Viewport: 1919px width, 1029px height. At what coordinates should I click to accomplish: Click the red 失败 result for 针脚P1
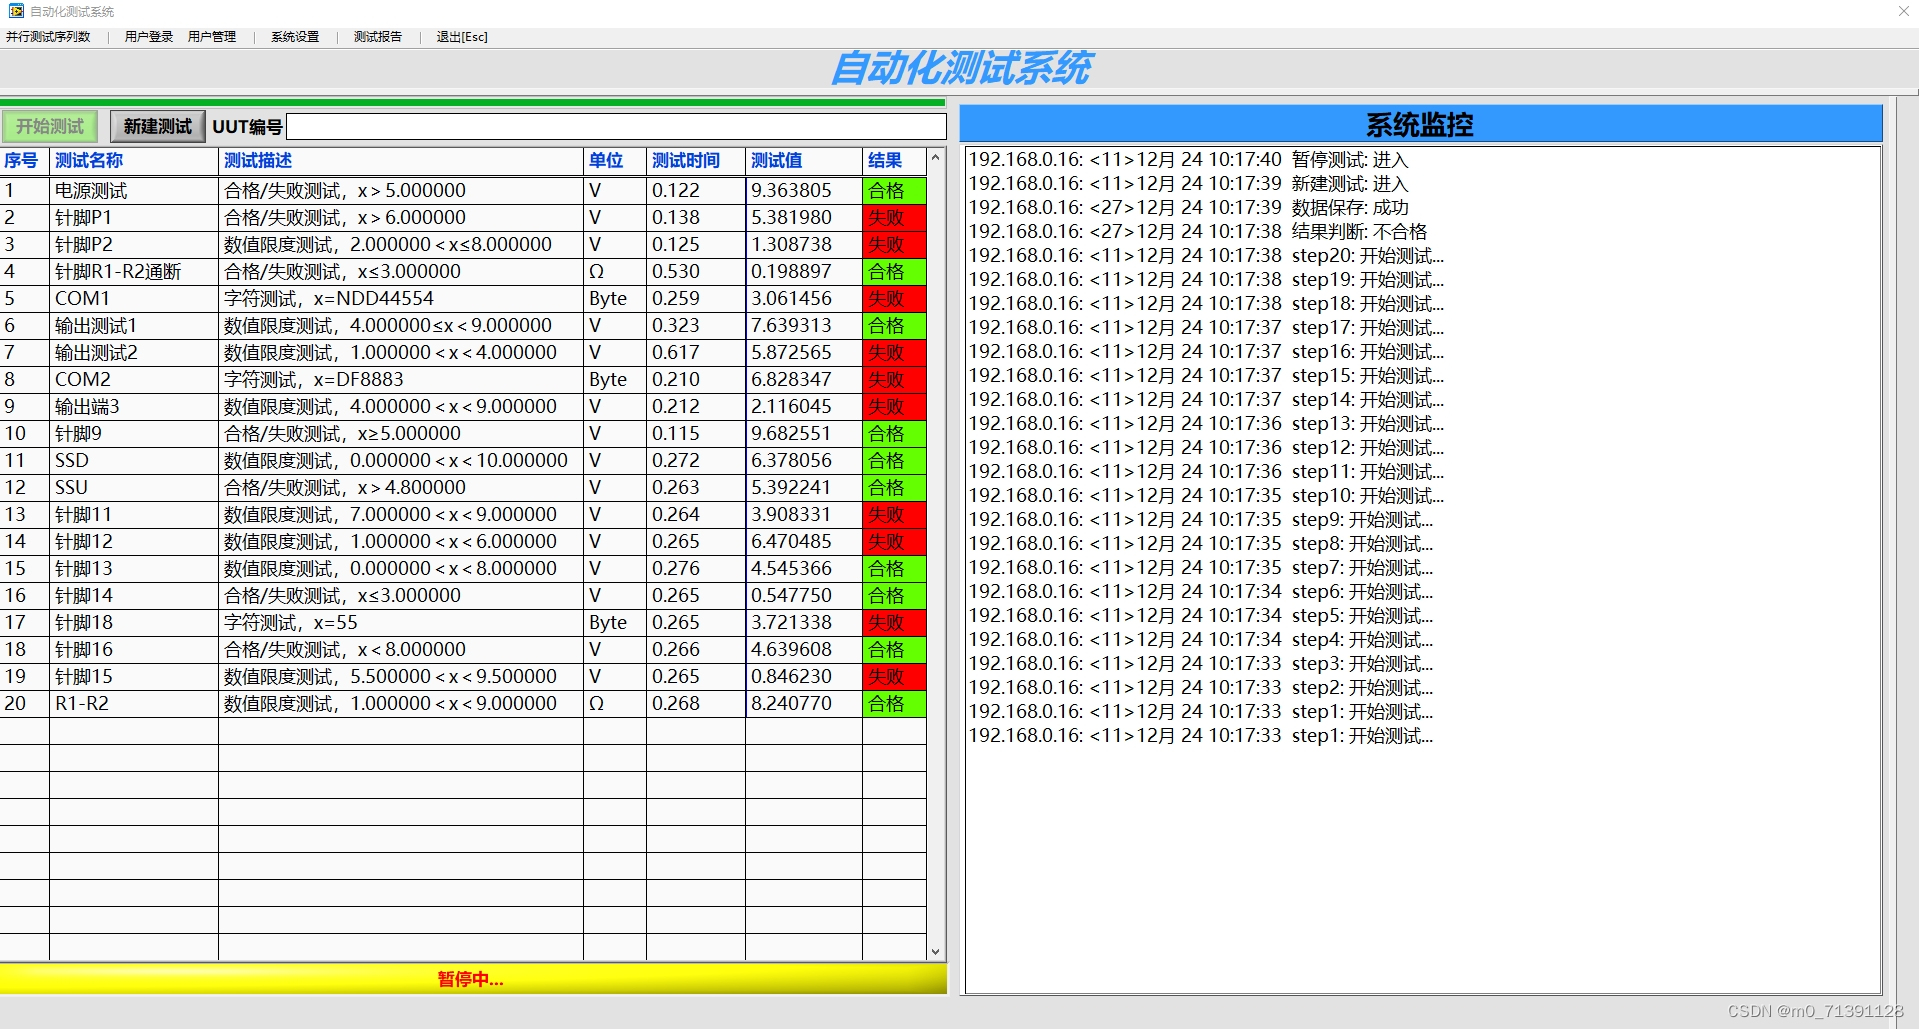point(894,218)
